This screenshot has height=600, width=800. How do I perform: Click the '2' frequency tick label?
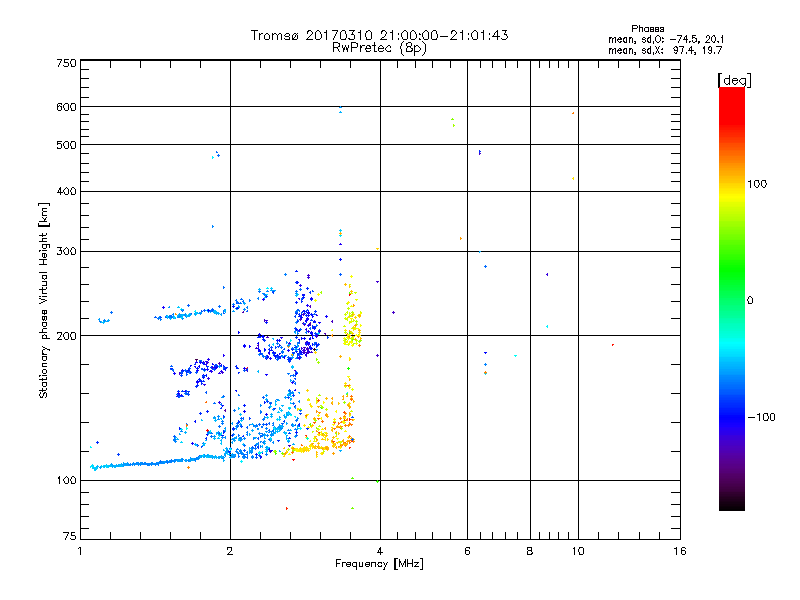click(x=230, y=551)
